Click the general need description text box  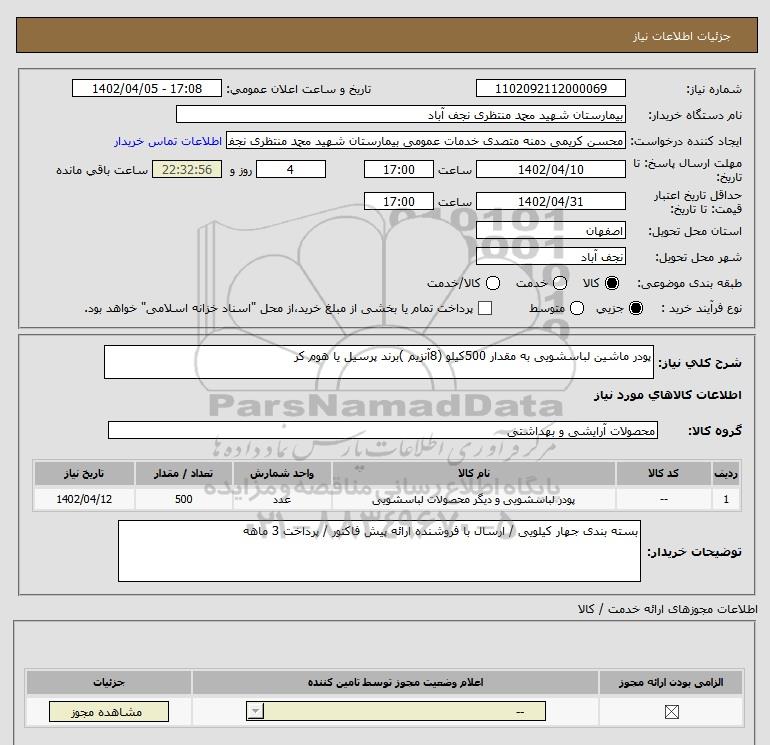[x=379, y=362]
